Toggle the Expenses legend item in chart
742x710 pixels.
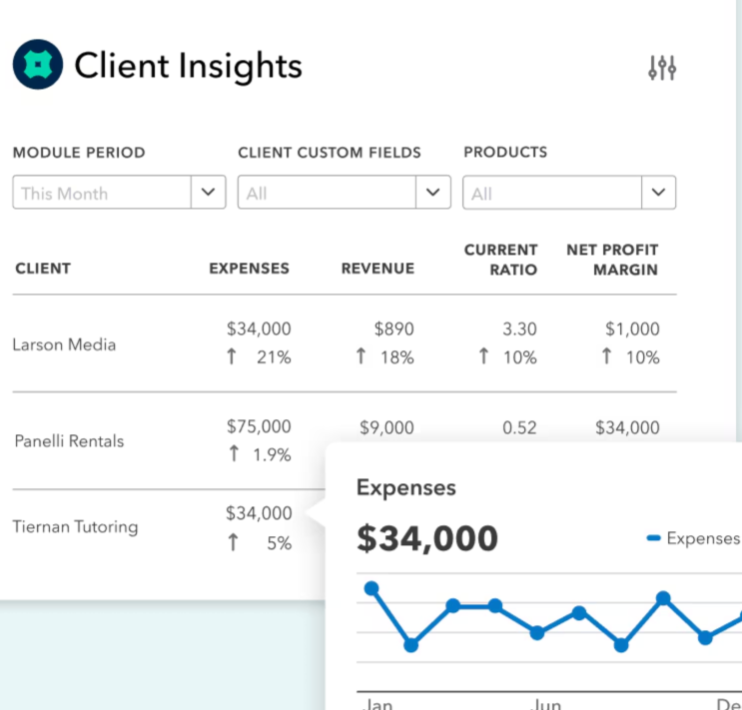coord(693,538)
